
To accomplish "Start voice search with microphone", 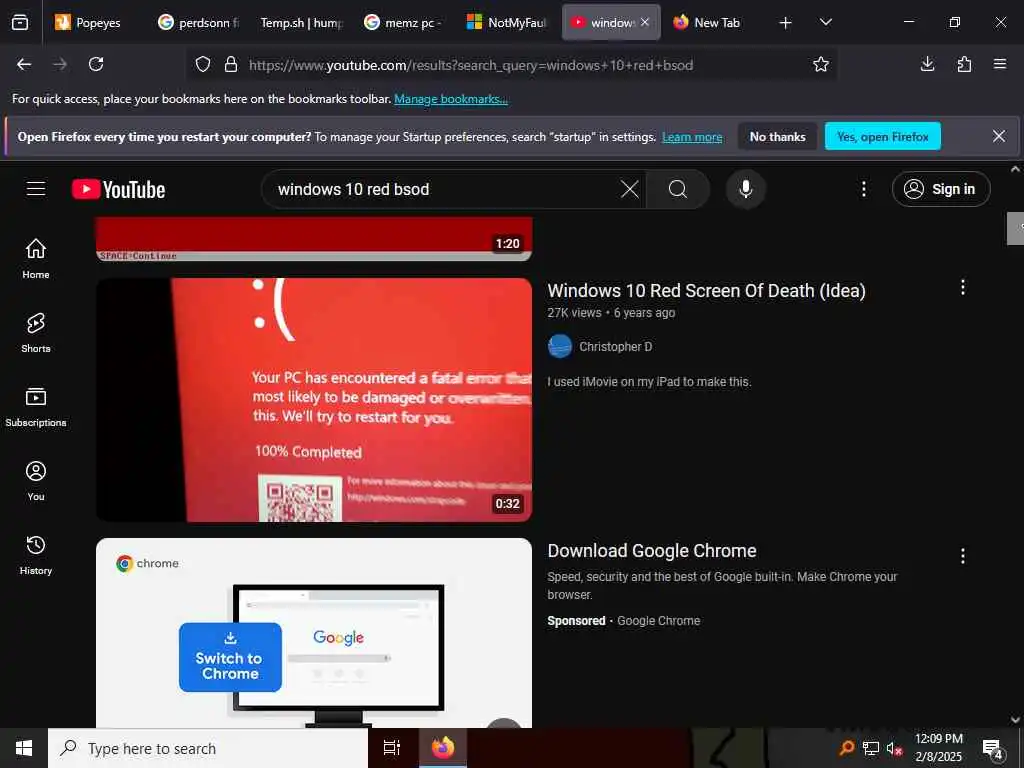I will [745, 189].
